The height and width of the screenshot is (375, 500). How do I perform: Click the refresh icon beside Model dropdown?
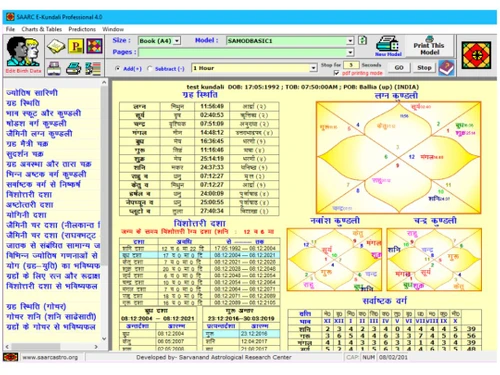pos(363,40)
